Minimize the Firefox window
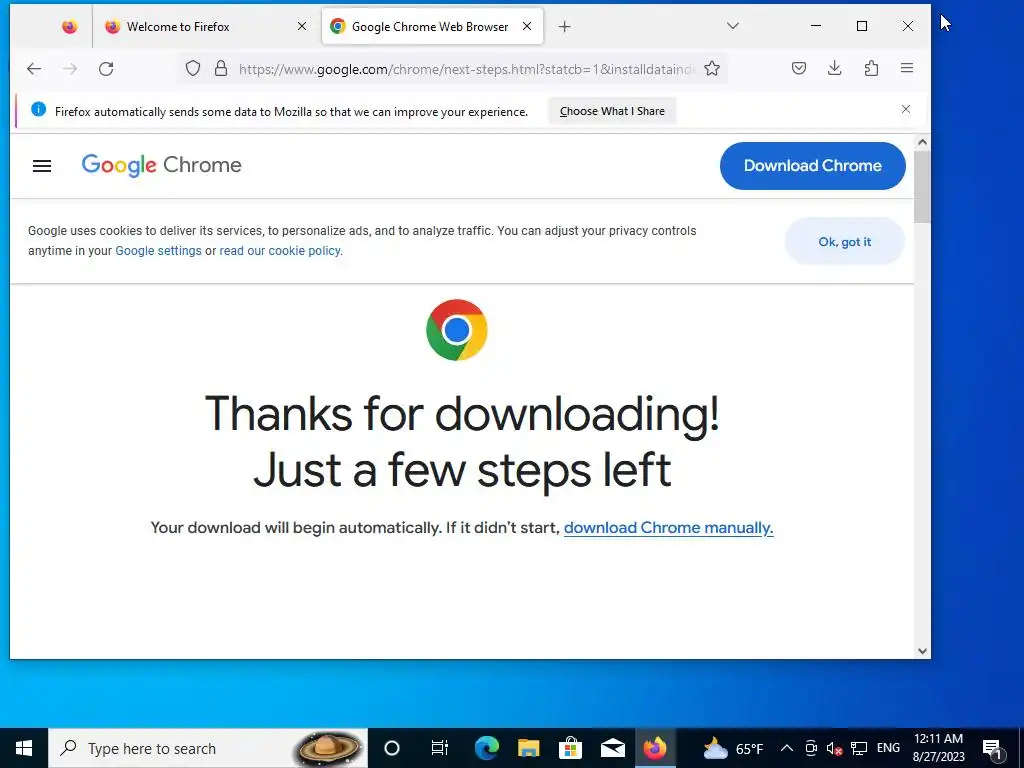This screenshot has height=768, width=1024. coord(816,26)
